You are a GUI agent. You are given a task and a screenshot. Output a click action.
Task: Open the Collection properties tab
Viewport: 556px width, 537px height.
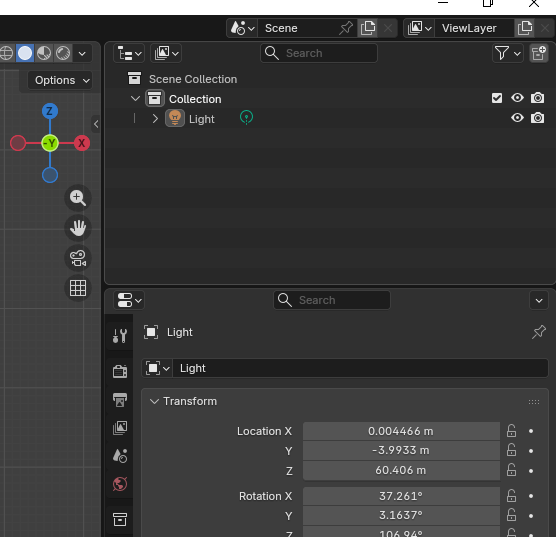[120, 520]
